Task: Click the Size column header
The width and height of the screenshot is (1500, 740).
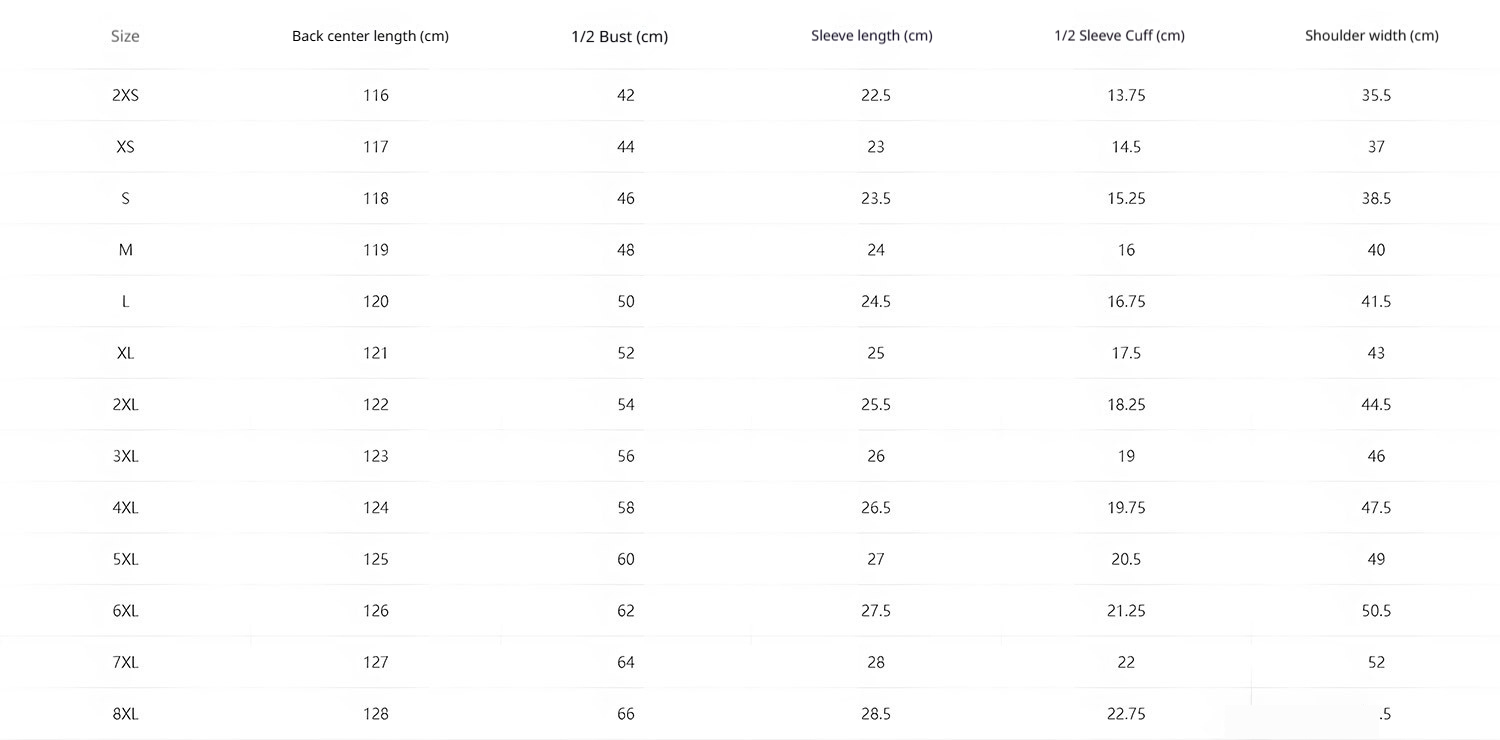Action: coord(125,36)
